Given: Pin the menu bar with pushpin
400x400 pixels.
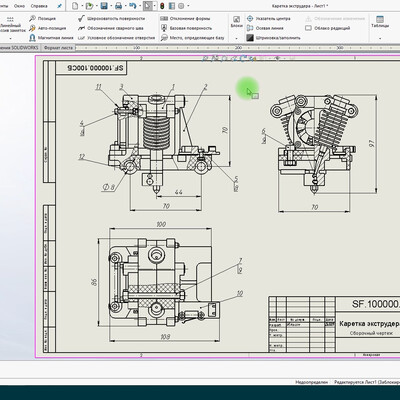Looking at the screenshot, I should (59, 6).
